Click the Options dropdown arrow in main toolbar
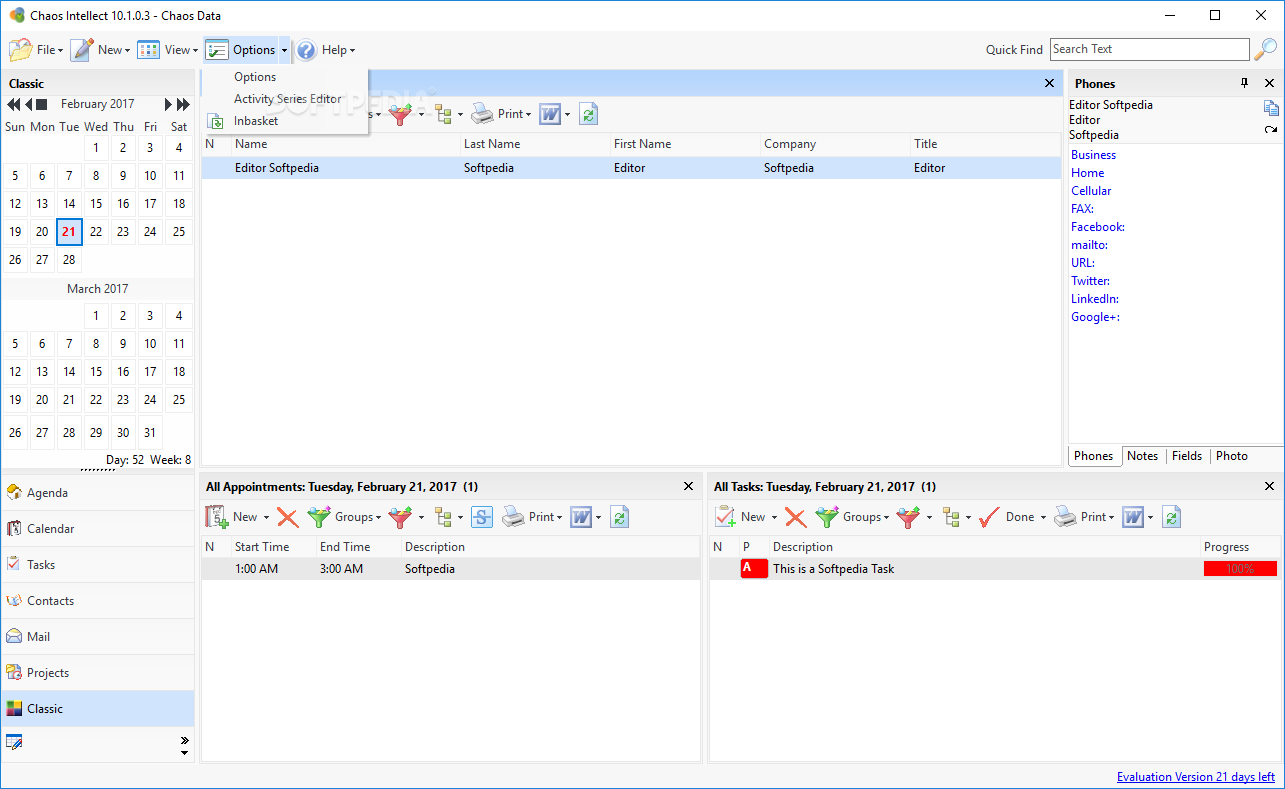The image size is (1285, 789). (x=285, y=50)
